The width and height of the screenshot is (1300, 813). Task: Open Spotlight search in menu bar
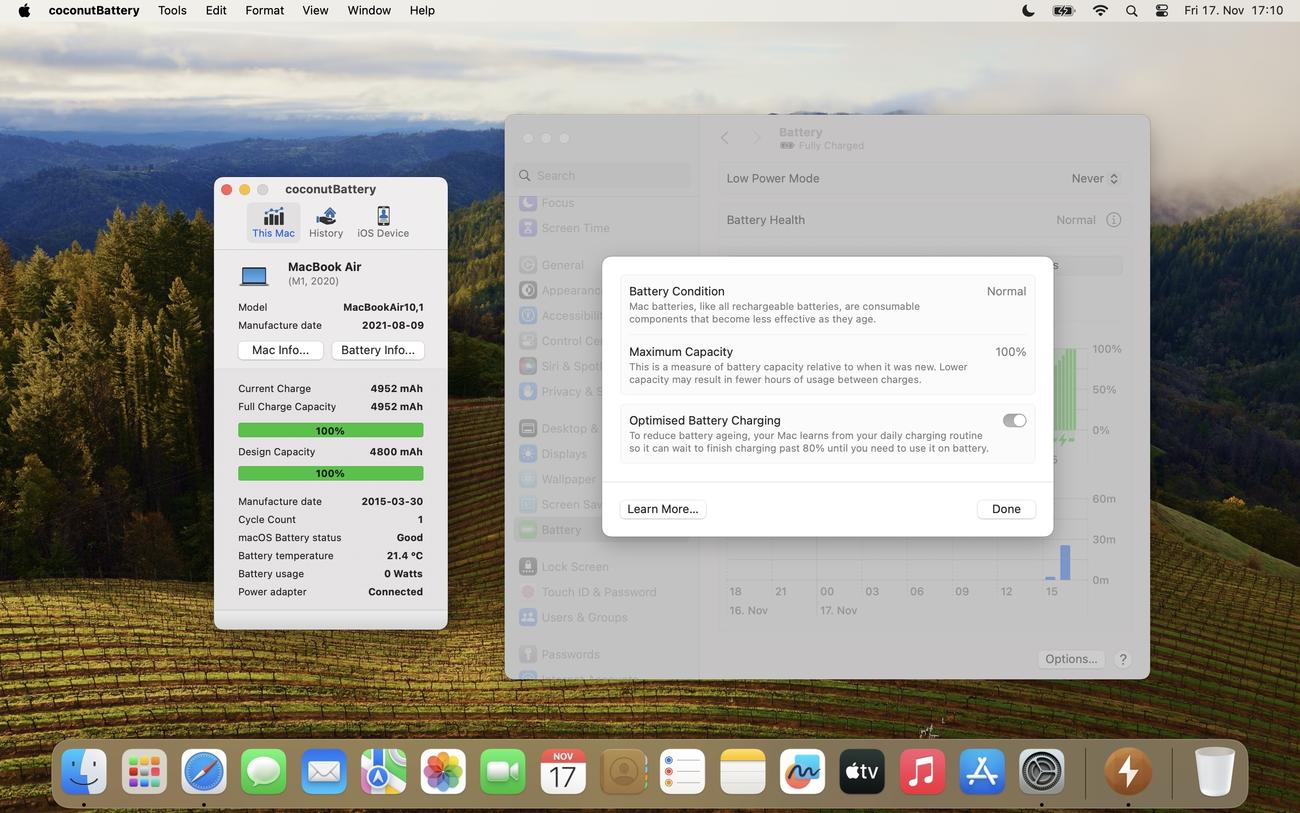1131,10
